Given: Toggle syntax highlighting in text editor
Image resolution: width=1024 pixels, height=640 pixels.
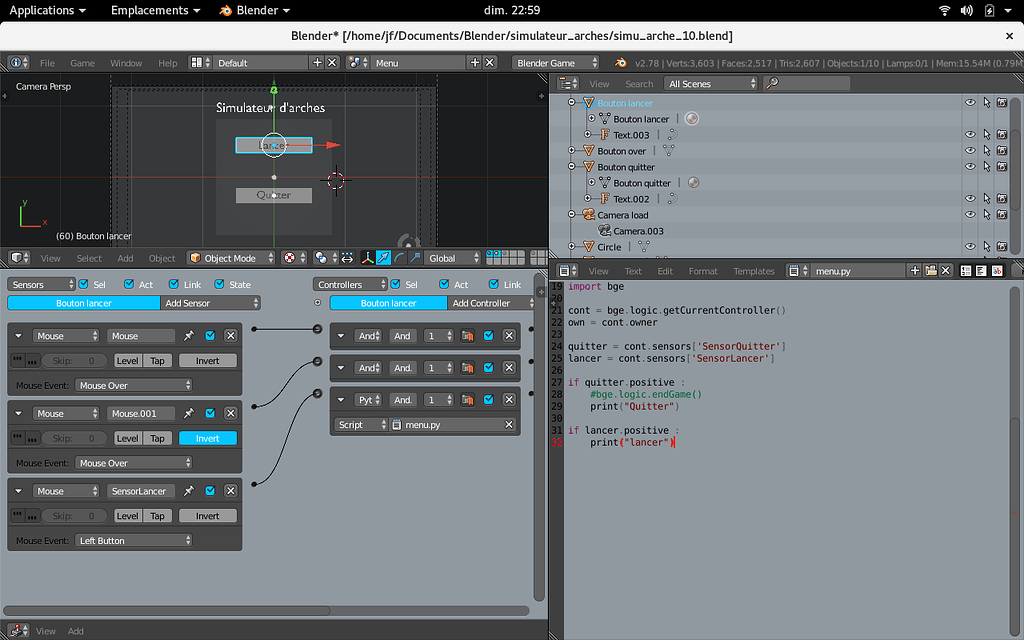Looking at the screenshot, I should click(x=997, y=271).
